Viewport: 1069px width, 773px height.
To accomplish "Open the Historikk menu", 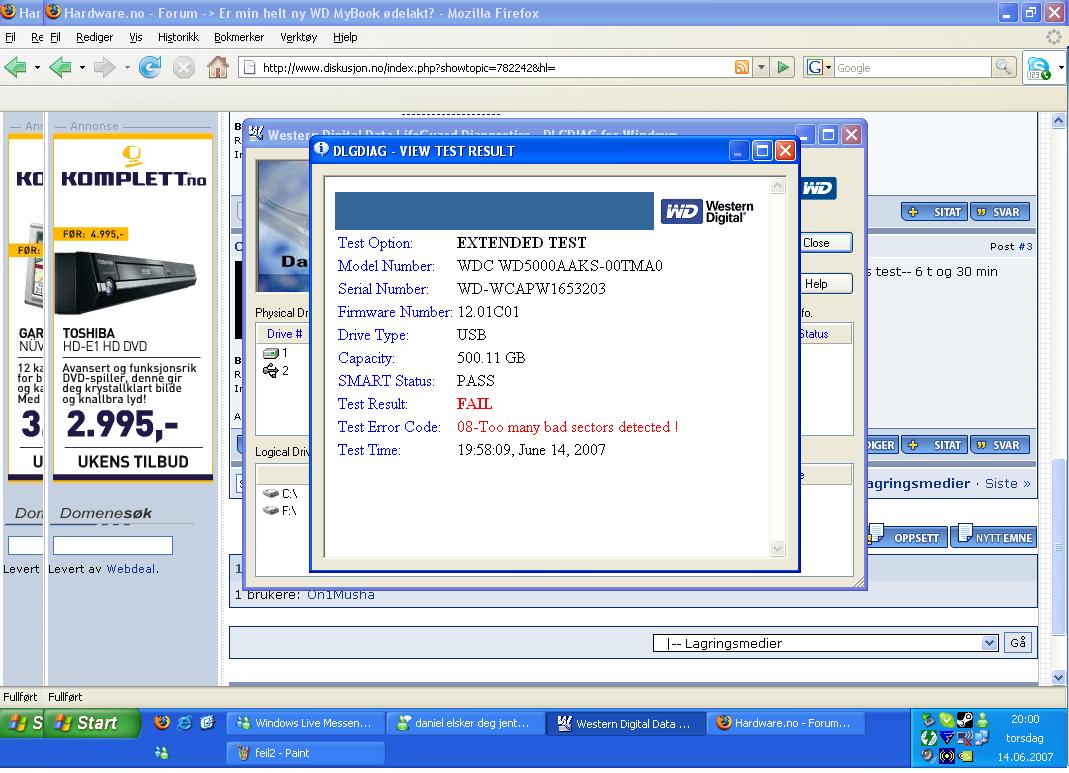I will pos(178,37).
